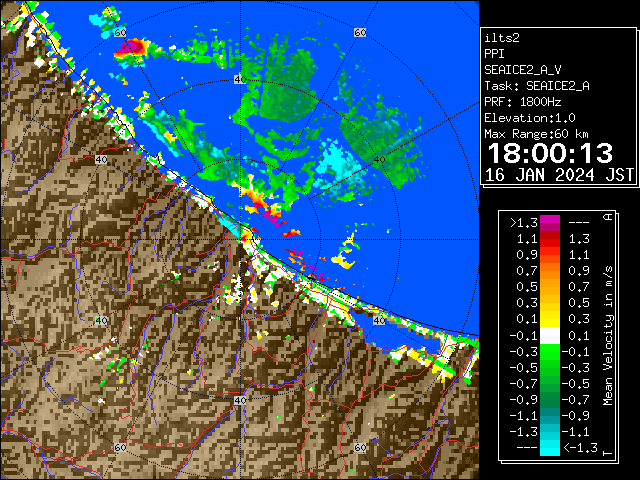Viewport: 640px width, 480px height.
Task: Select the "Elevation:1.0" entry
Action: point(529,118)
